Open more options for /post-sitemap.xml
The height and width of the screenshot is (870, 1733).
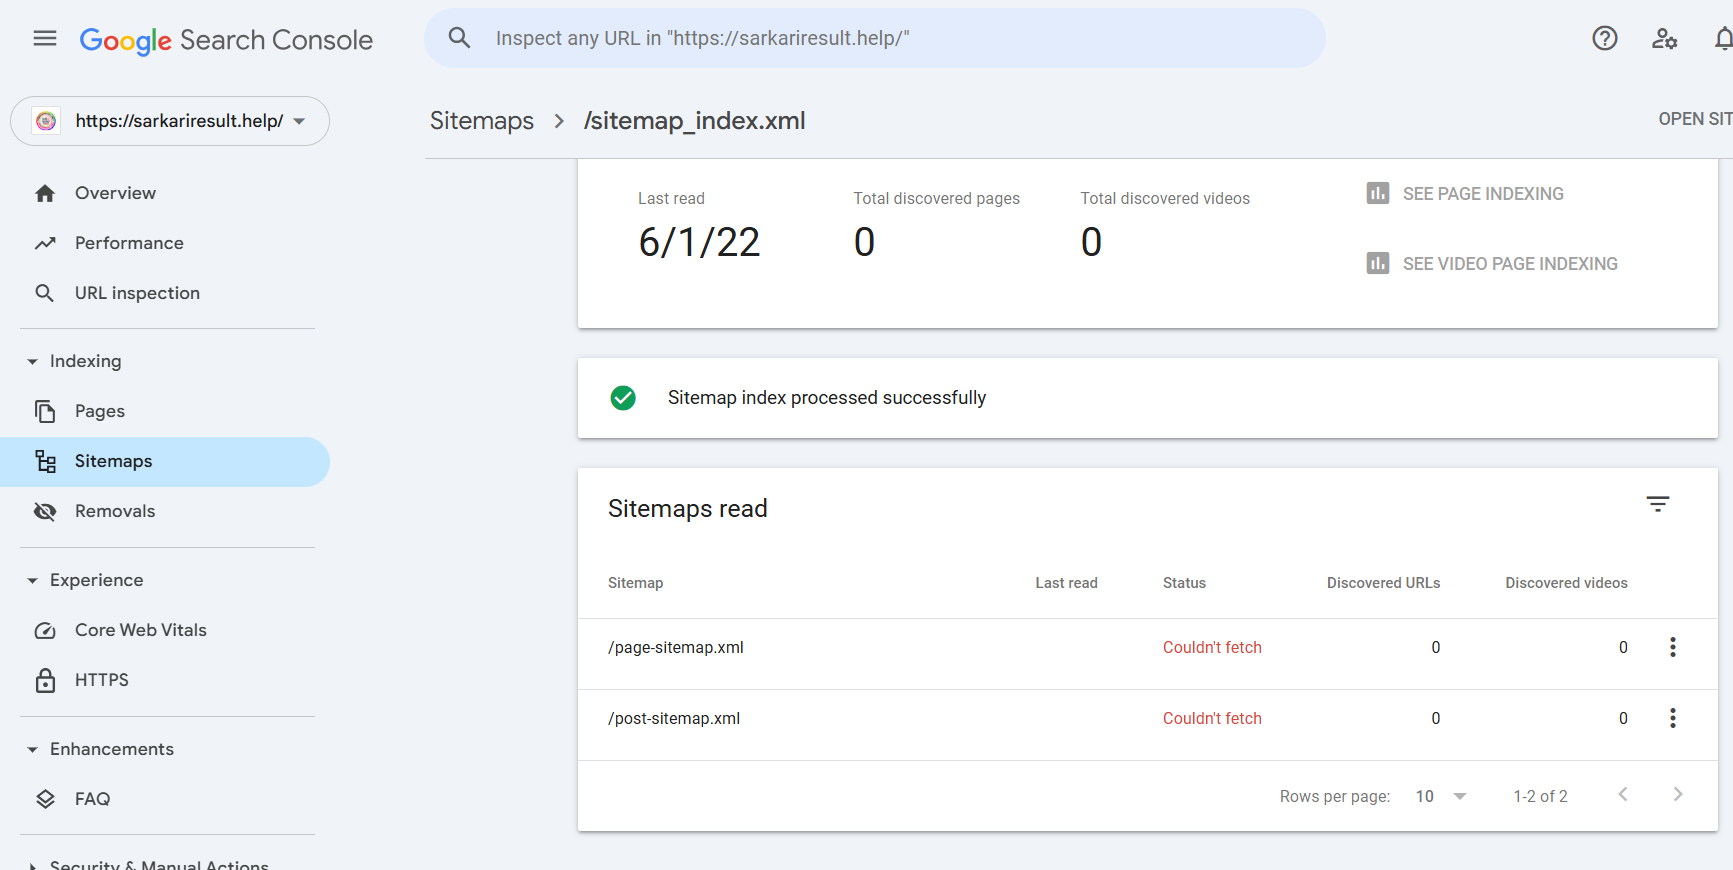pos(1672,718)
